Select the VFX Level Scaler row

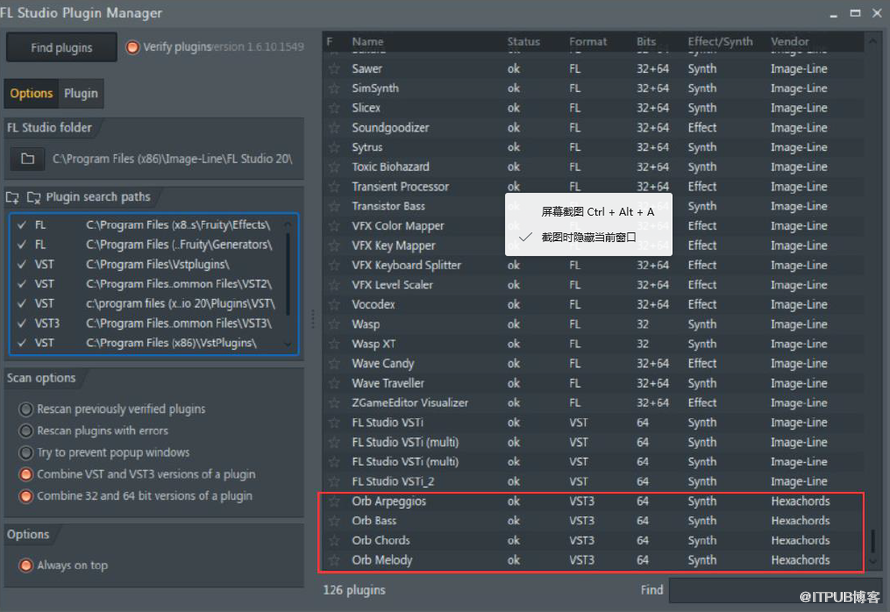pos(593,285)
